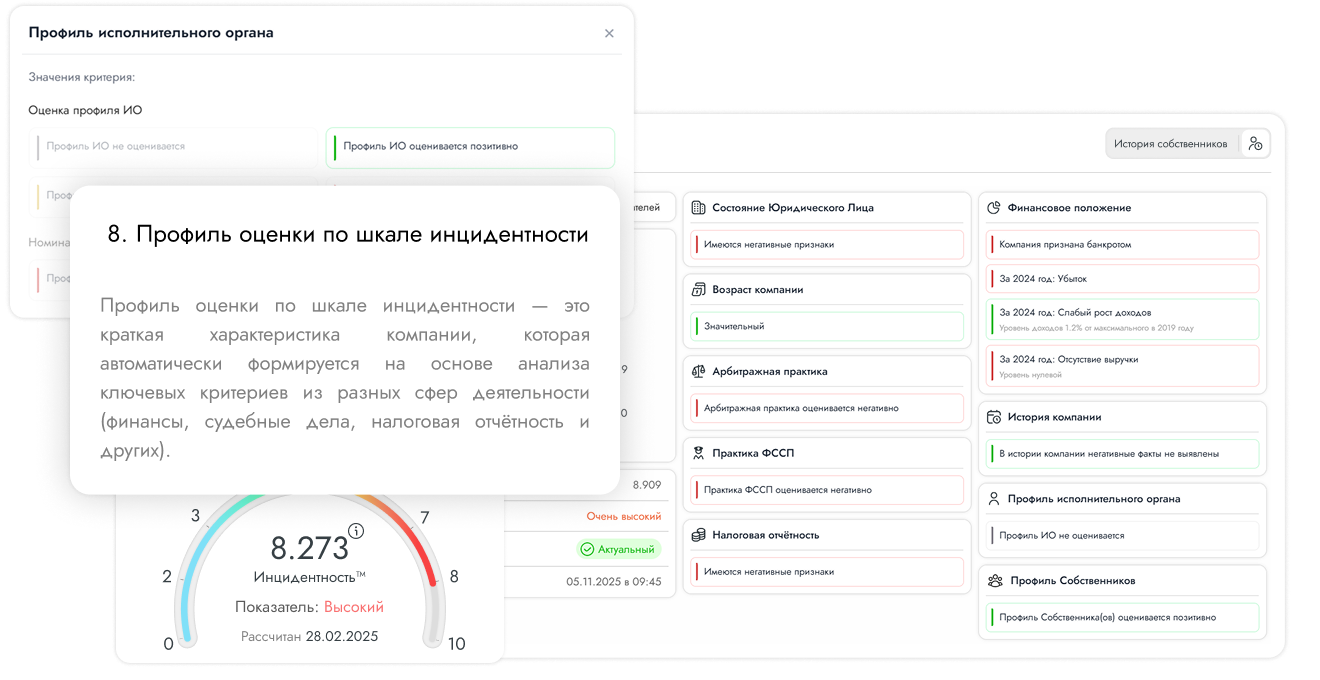Close the Профиль исполнительного органа dialog

click(609, 33)
